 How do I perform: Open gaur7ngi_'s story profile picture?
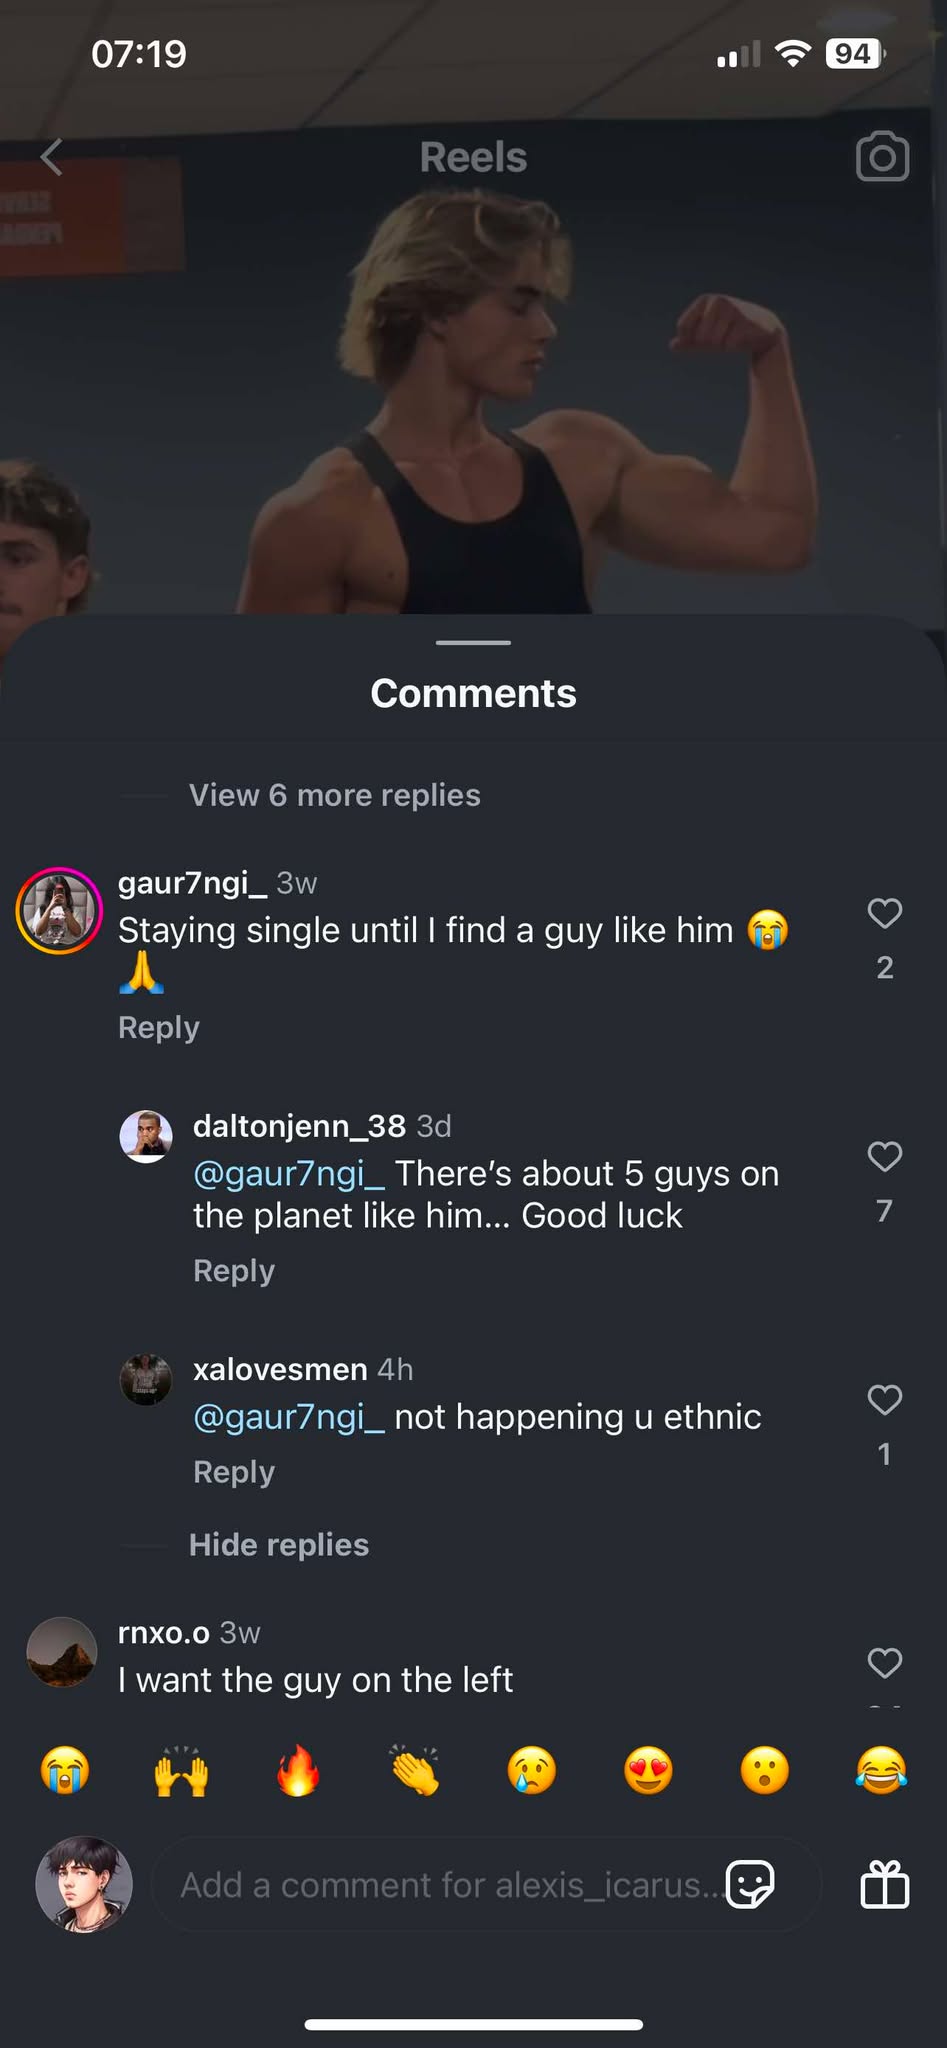[x=59, y=911]
